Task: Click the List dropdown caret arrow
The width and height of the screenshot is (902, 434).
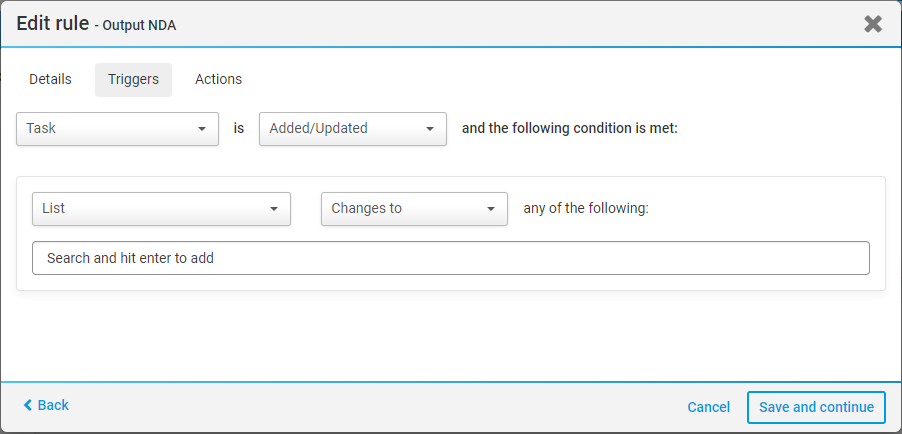Action: click(x=274, y=209)
